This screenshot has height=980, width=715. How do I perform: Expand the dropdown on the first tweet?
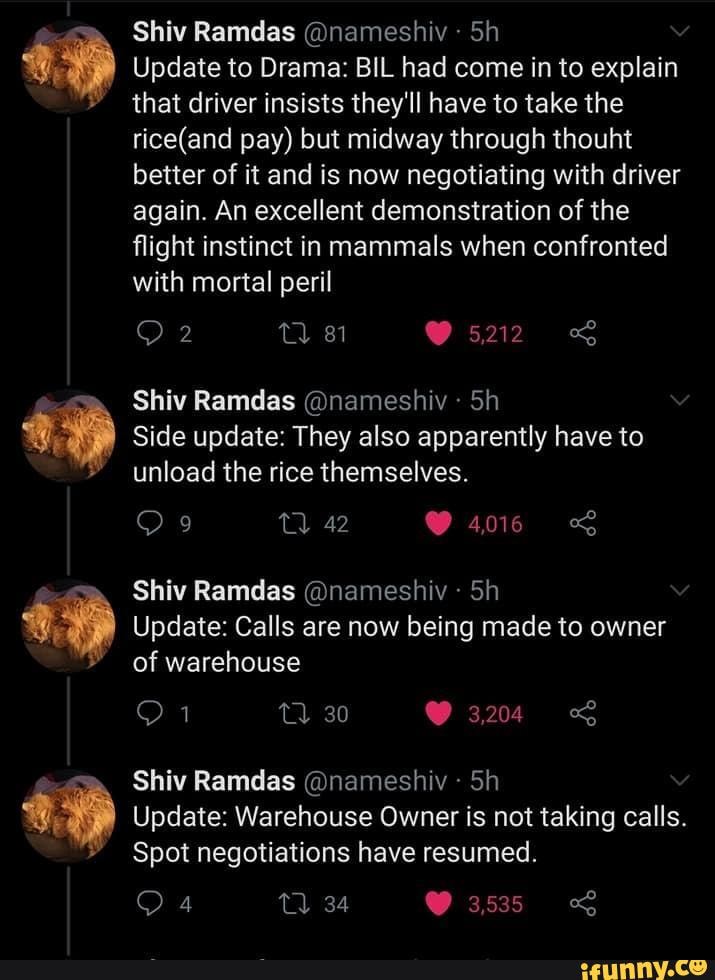coord(680,31)
